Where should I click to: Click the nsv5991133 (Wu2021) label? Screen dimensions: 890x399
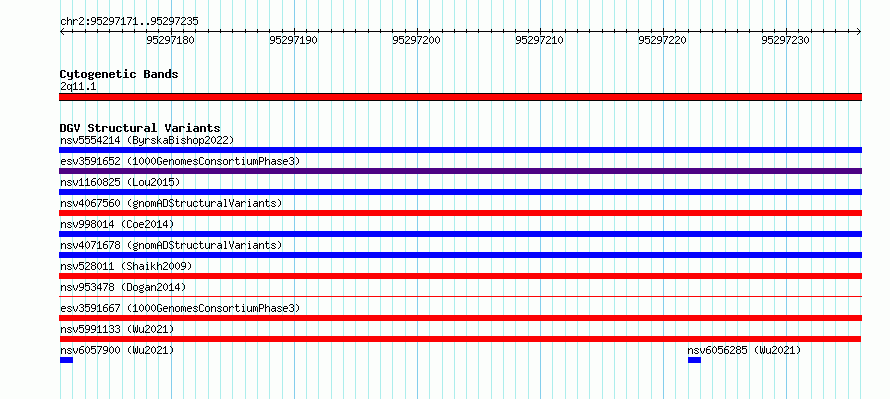pos(117,329)
